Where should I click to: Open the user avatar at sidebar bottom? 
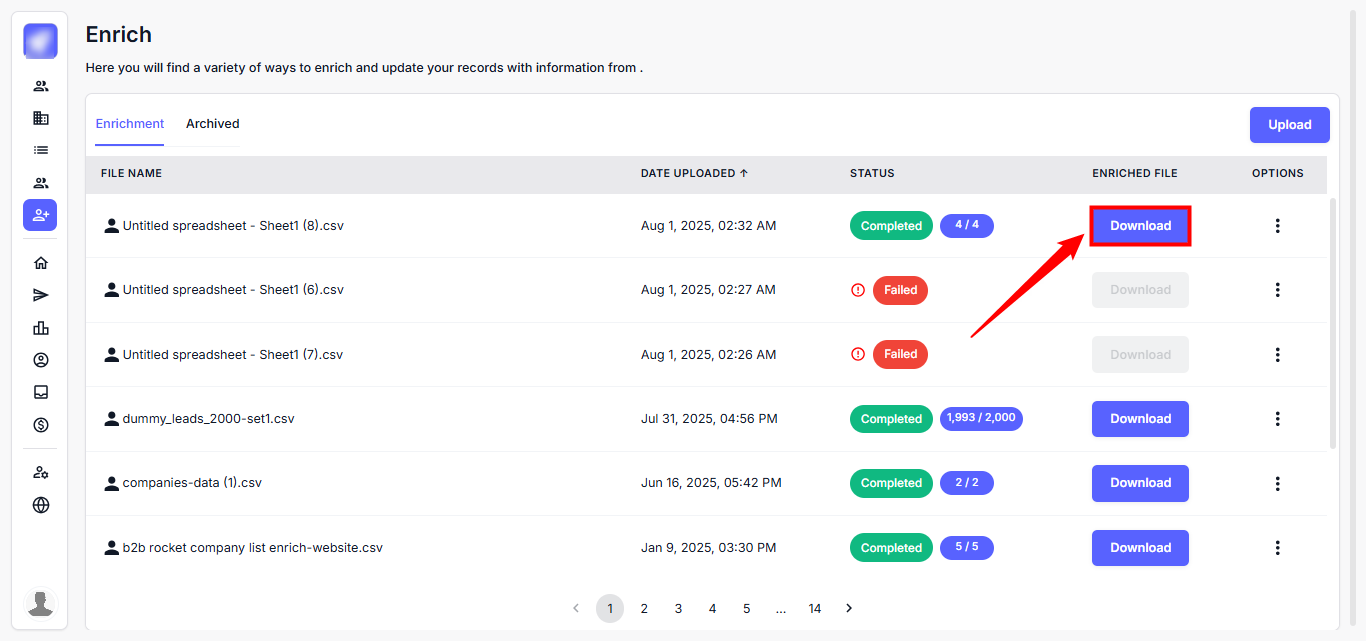(x=41, y=603)
